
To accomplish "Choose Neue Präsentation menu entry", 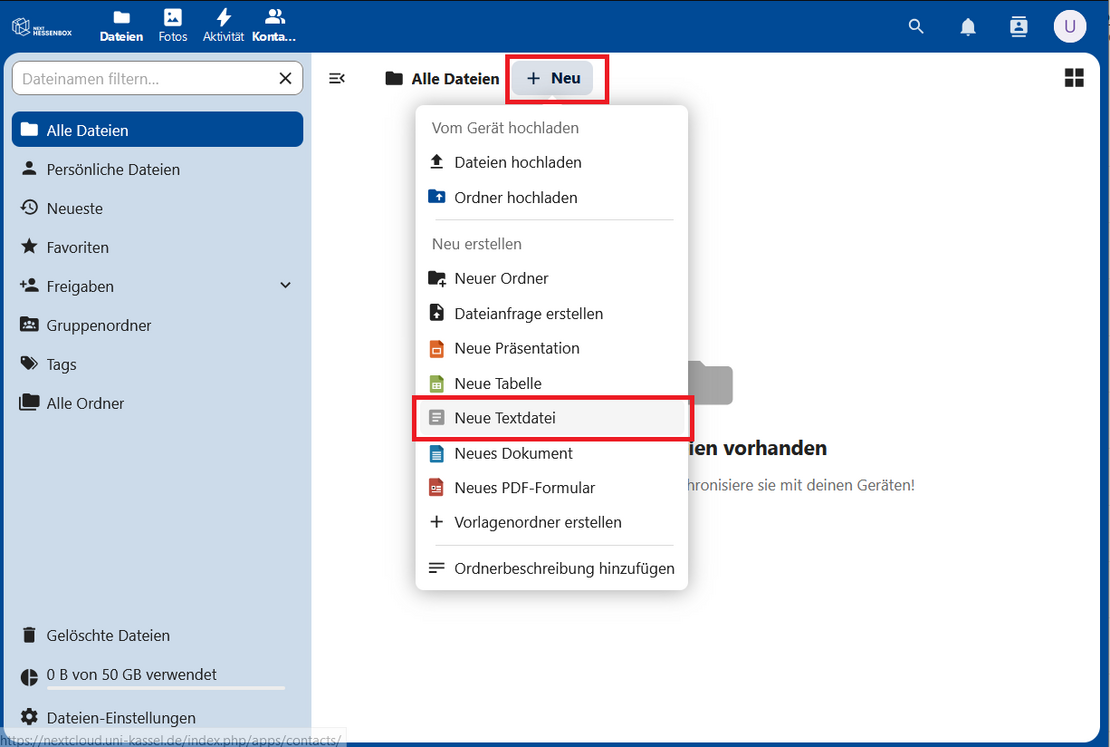I will click(516, 348).
